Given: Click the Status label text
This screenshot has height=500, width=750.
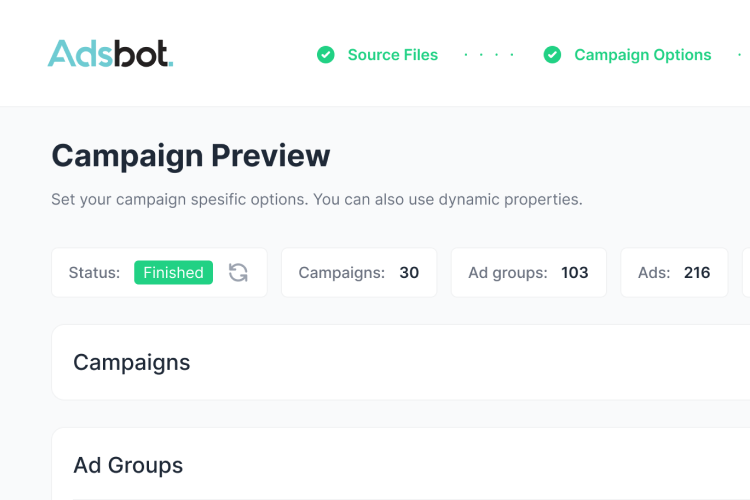Looking at the screenshot, I should (x=94, y=273).
